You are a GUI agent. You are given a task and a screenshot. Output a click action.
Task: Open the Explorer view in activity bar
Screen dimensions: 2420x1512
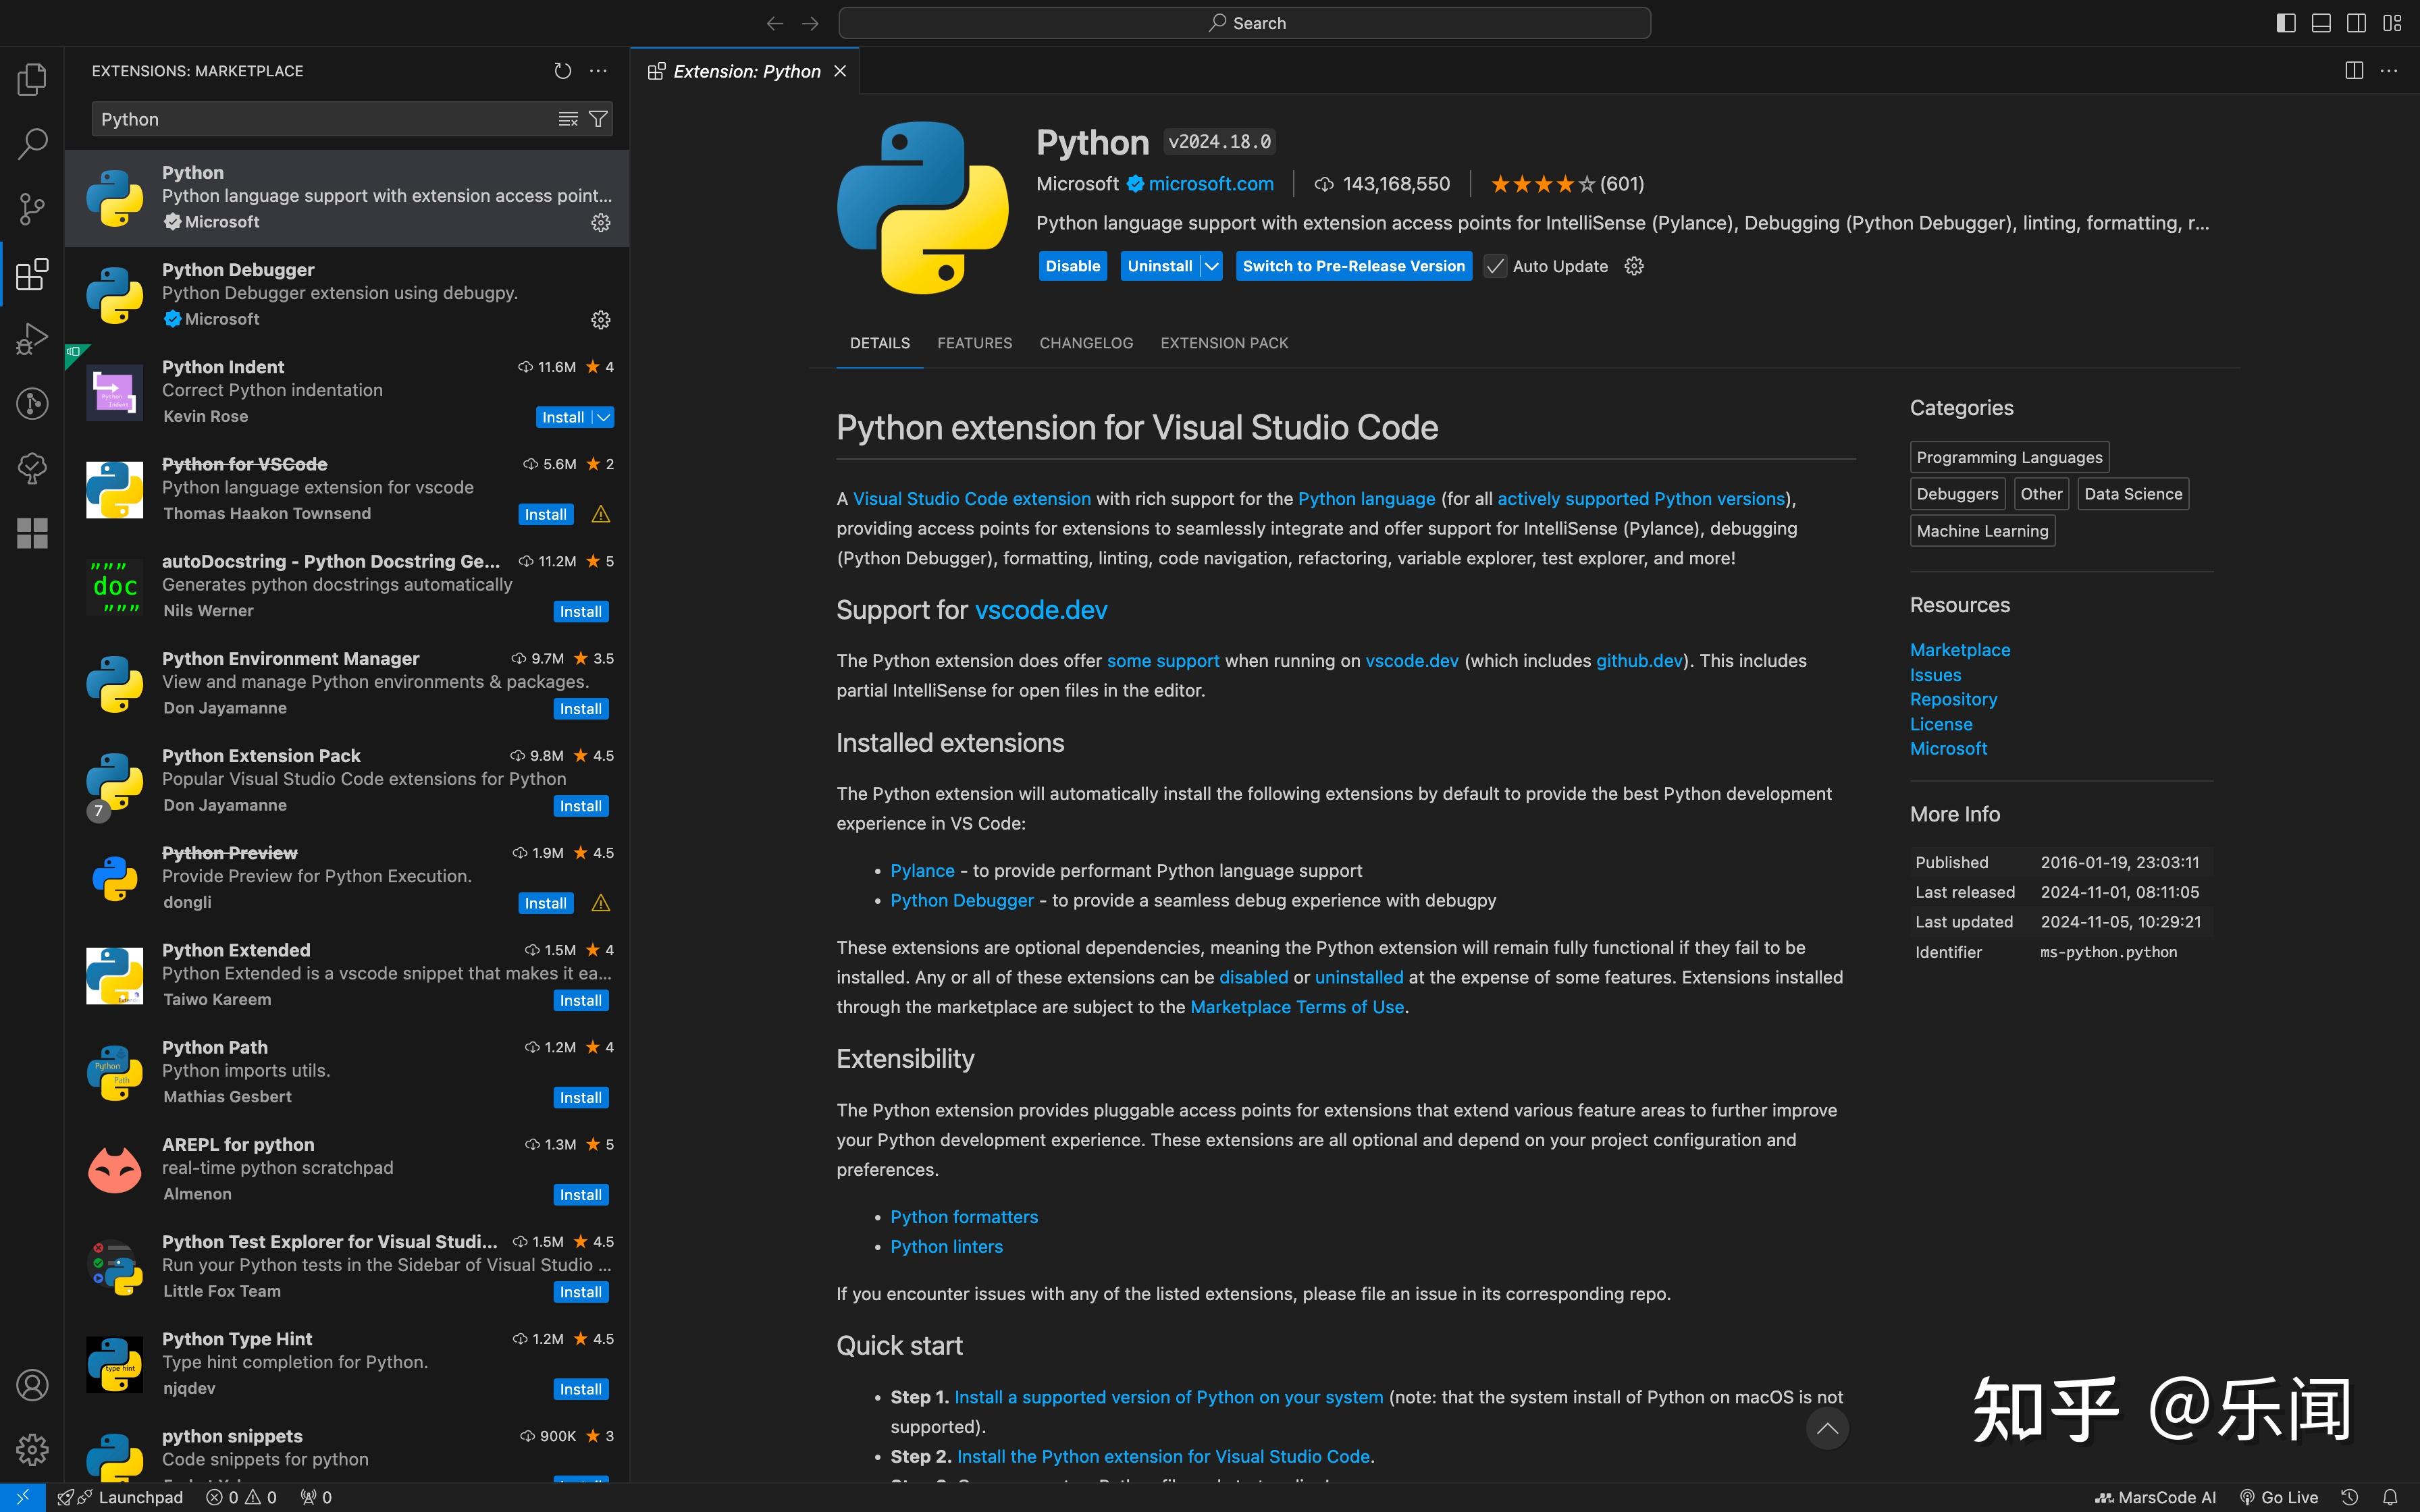coord(32,79)
